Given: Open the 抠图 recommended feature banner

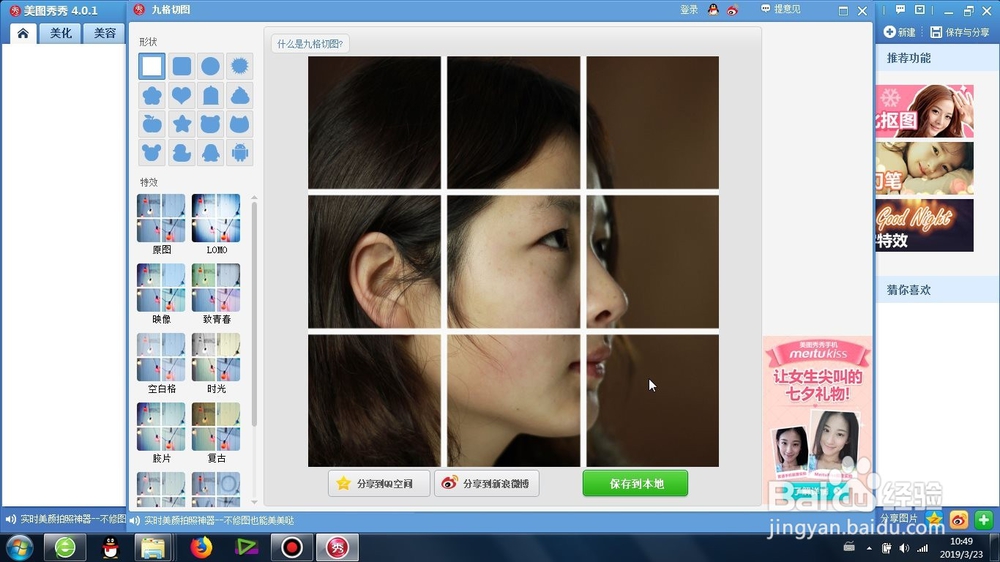Looking at the screenshot, I should click(924, 111).
